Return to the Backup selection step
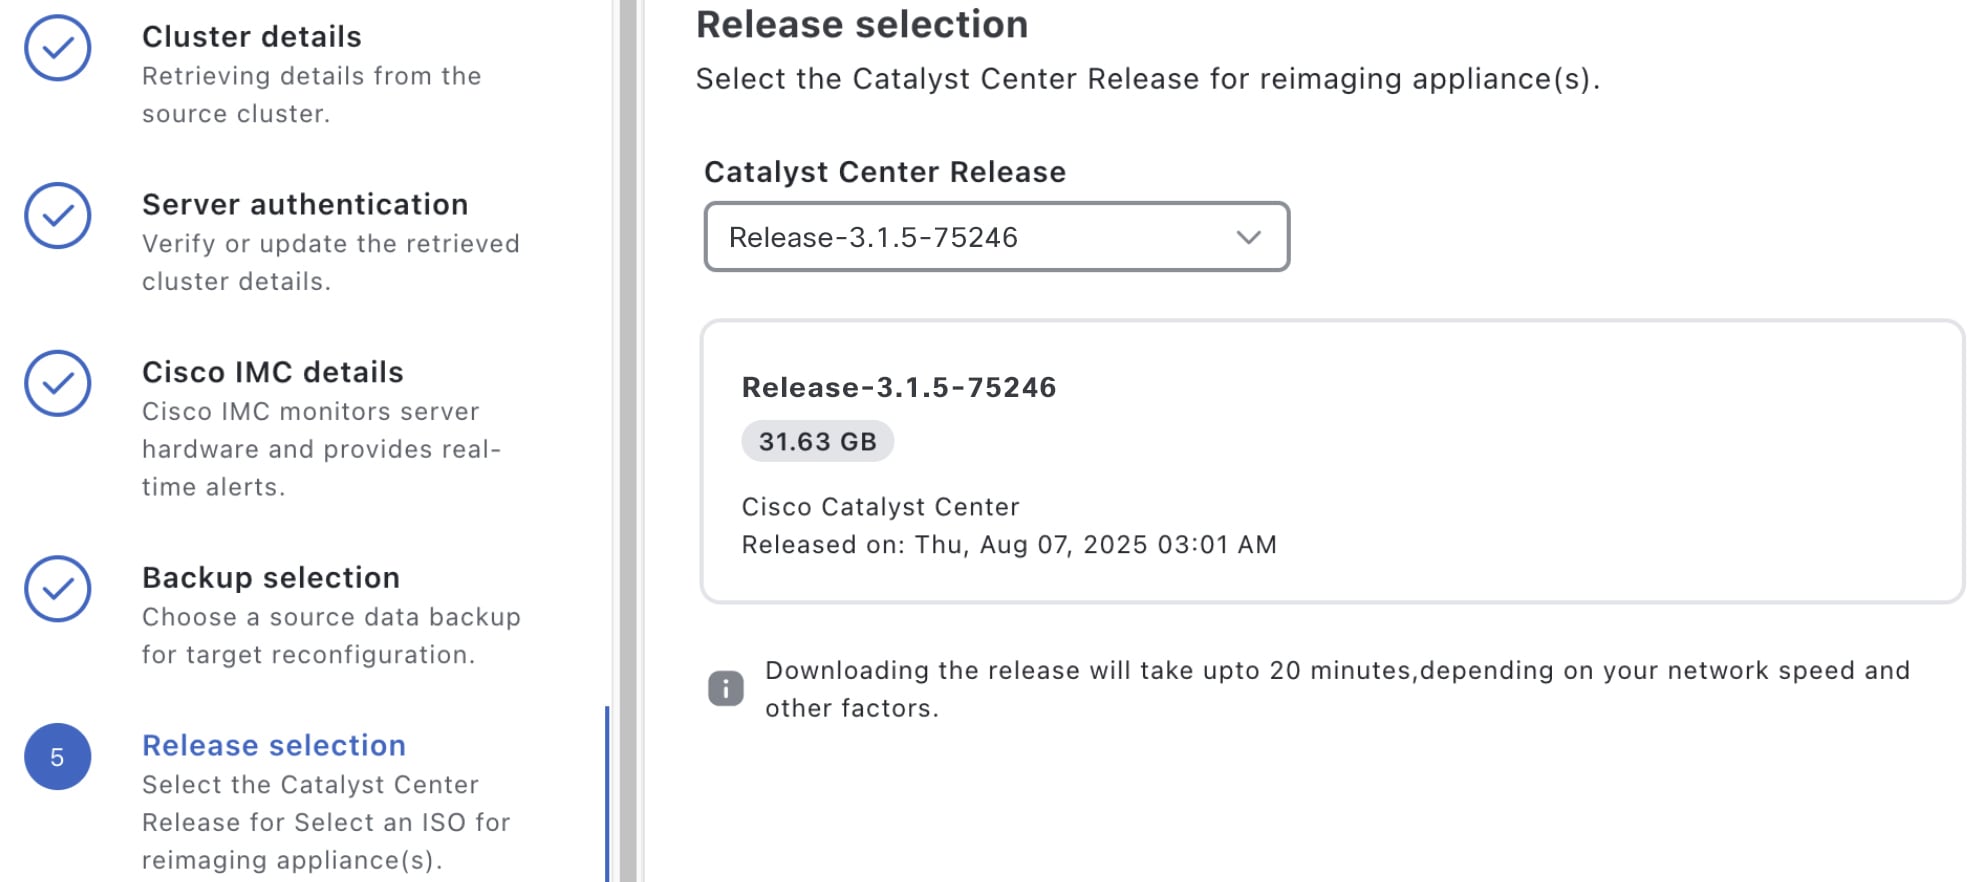Screen dimensions: 1982x882 point(271,578)
